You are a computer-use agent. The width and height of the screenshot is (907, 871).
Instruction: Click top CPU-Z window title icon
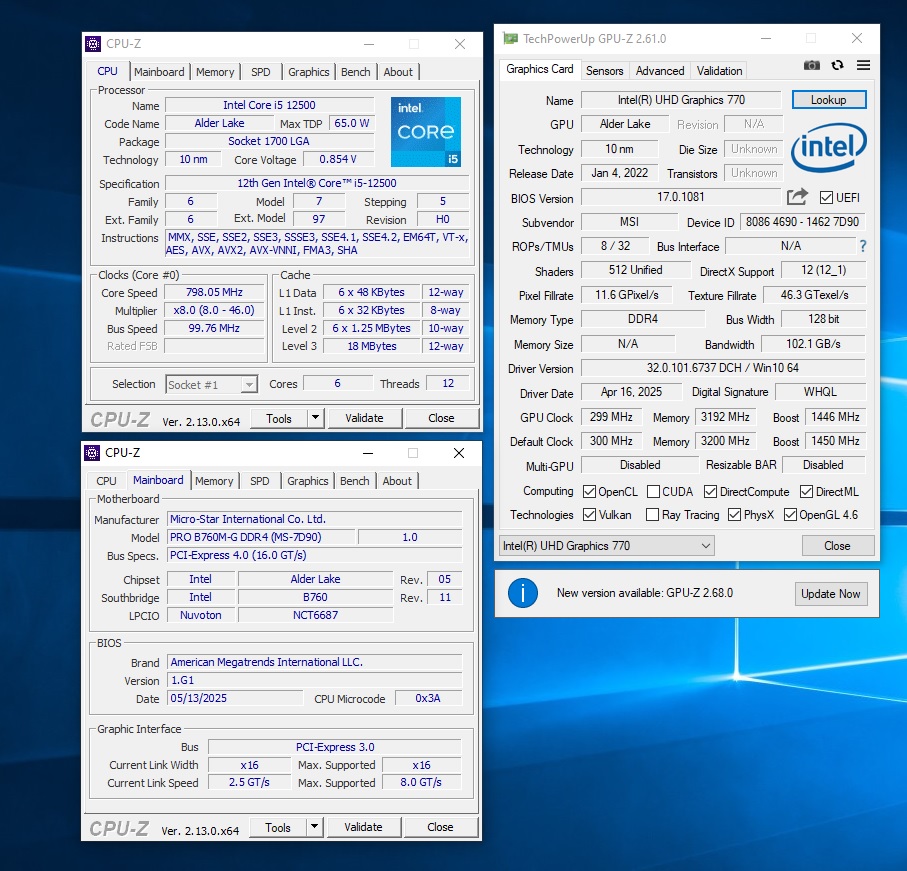point(93,44)
